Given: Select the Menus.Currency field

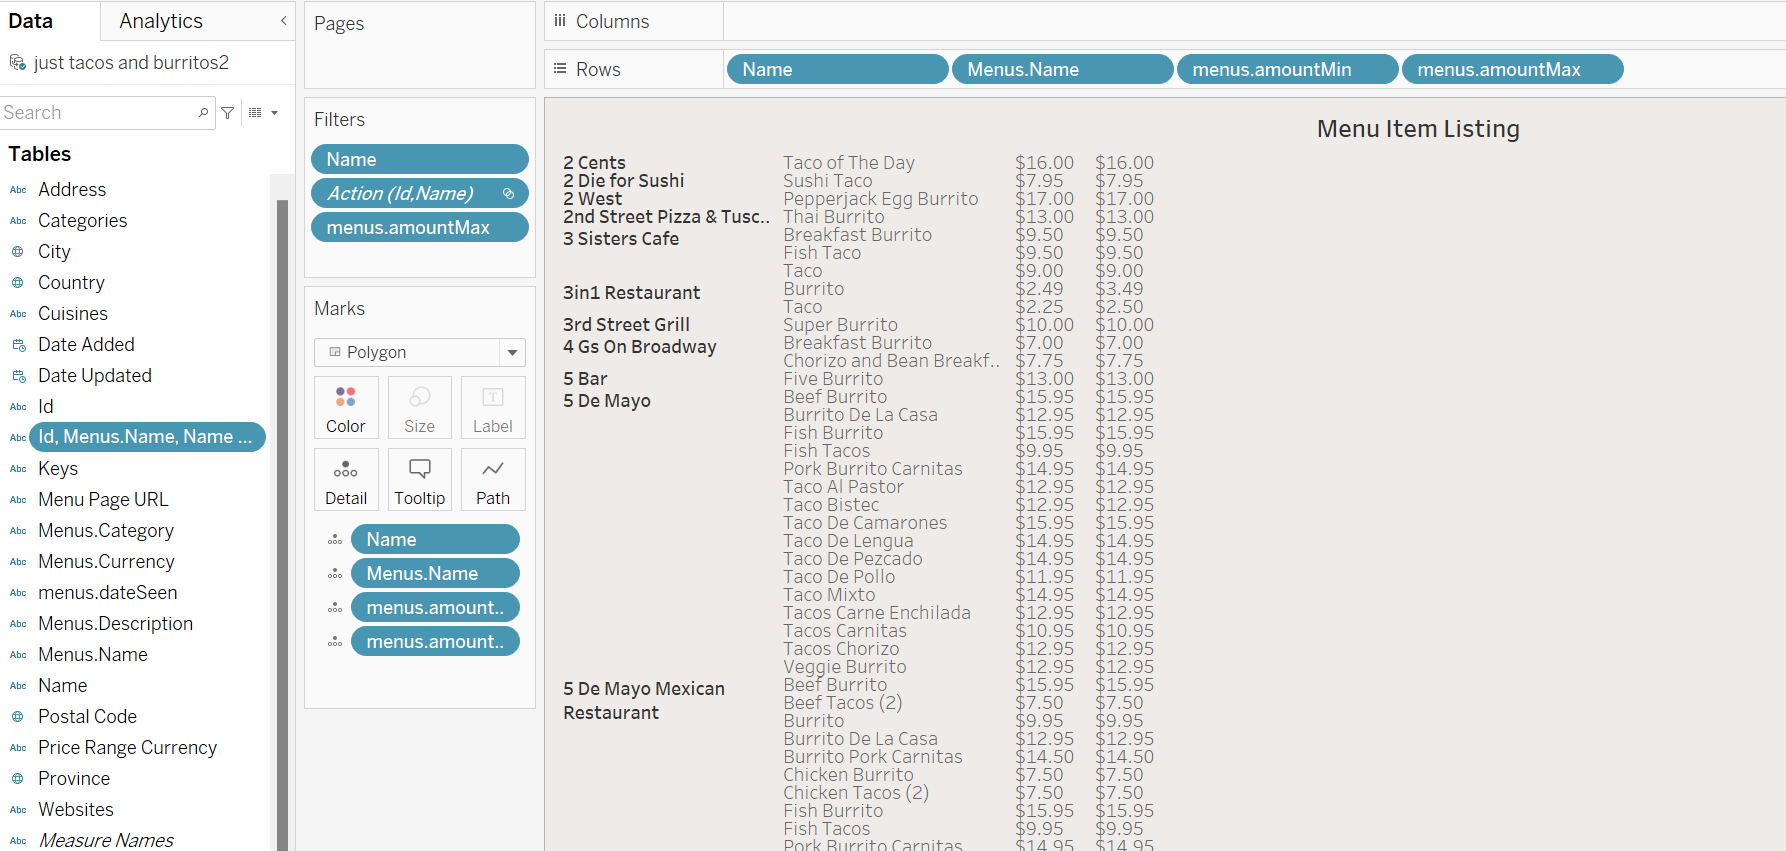Looking at the screenshot, I should pyautogui.click(x=106, y=562).
